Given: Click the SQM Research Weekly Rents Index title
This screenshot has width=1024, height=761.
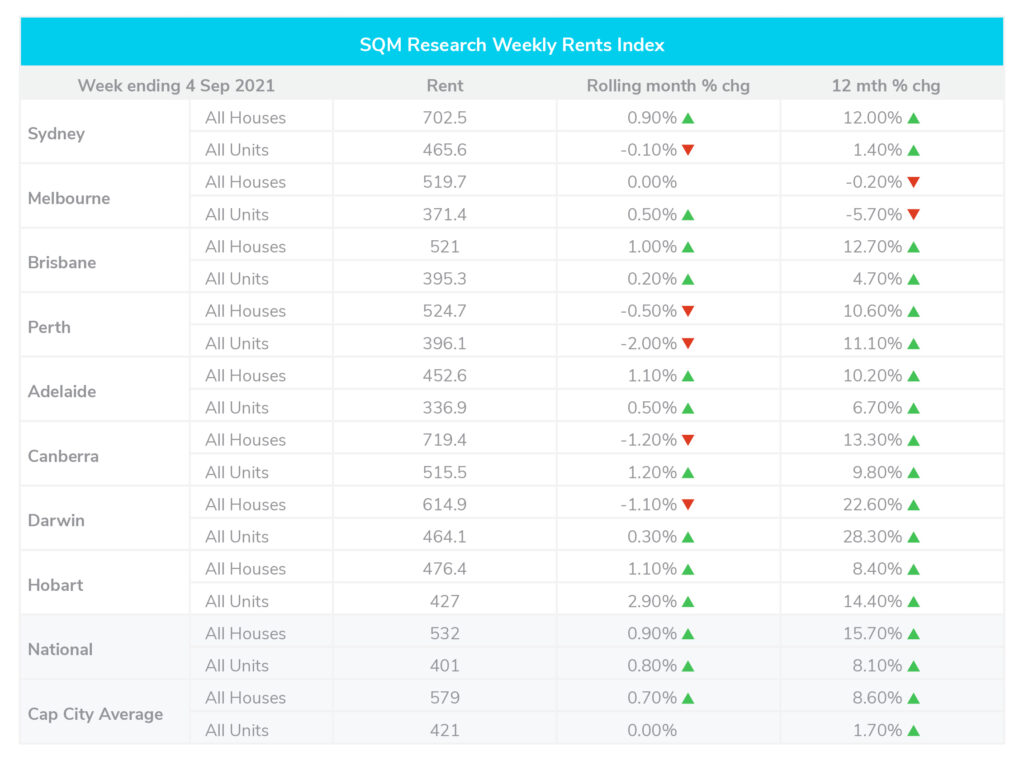Looking at the screenshot, I should [512, 44].
